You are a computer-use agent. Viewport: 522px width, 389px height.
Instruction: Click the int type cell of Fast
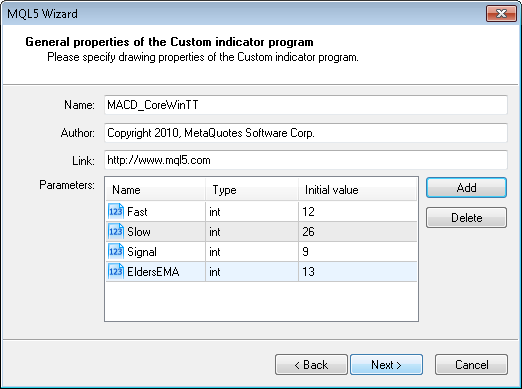tap(252, 212)
